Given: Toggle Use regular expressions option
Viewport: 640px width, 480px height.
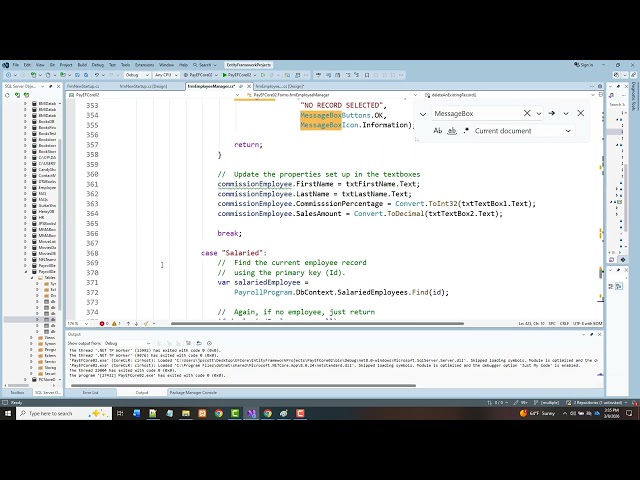Looking at the screenshot, I should 466,131.
